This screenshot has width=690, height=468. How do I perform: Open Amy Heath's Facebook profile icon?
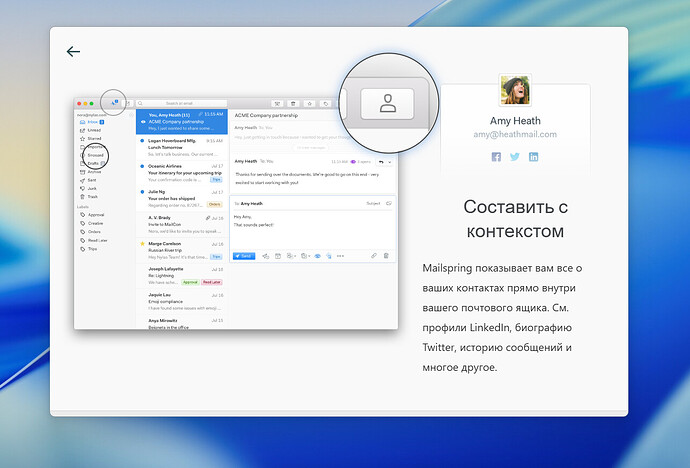pyautogui.click(x=496, y=157)
